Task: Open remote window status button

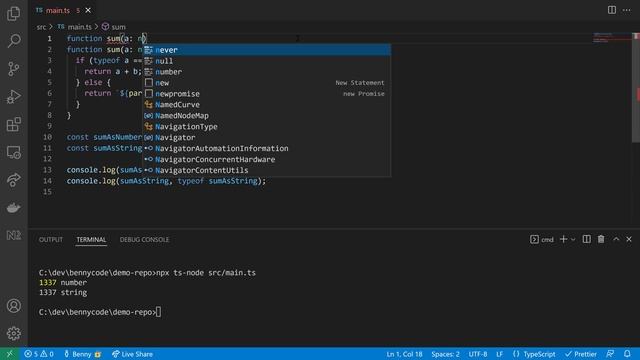Action: point(9,354)
